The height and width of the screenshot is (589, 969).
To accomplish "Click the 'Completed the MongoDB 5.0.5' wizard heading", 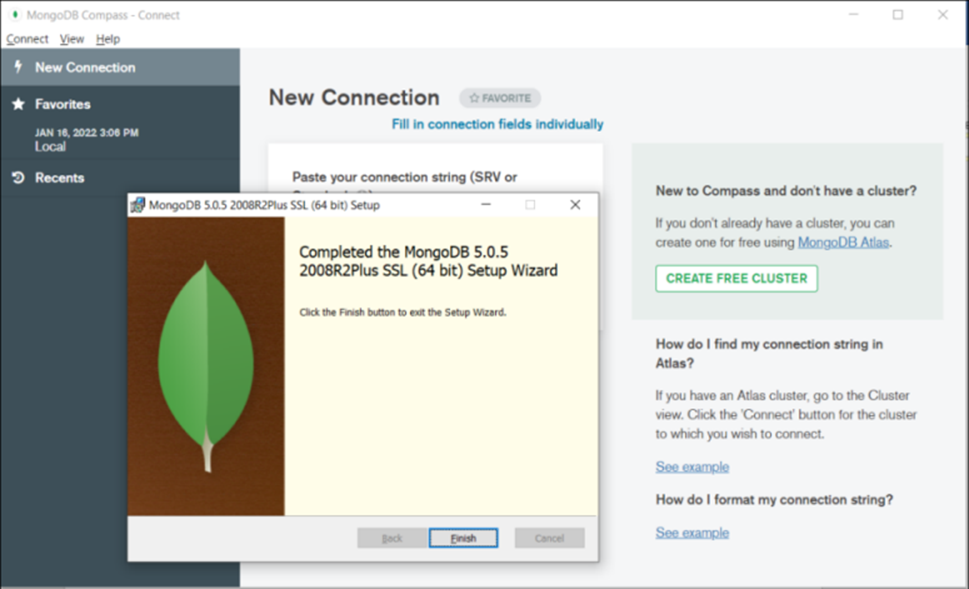I will 428,261.
